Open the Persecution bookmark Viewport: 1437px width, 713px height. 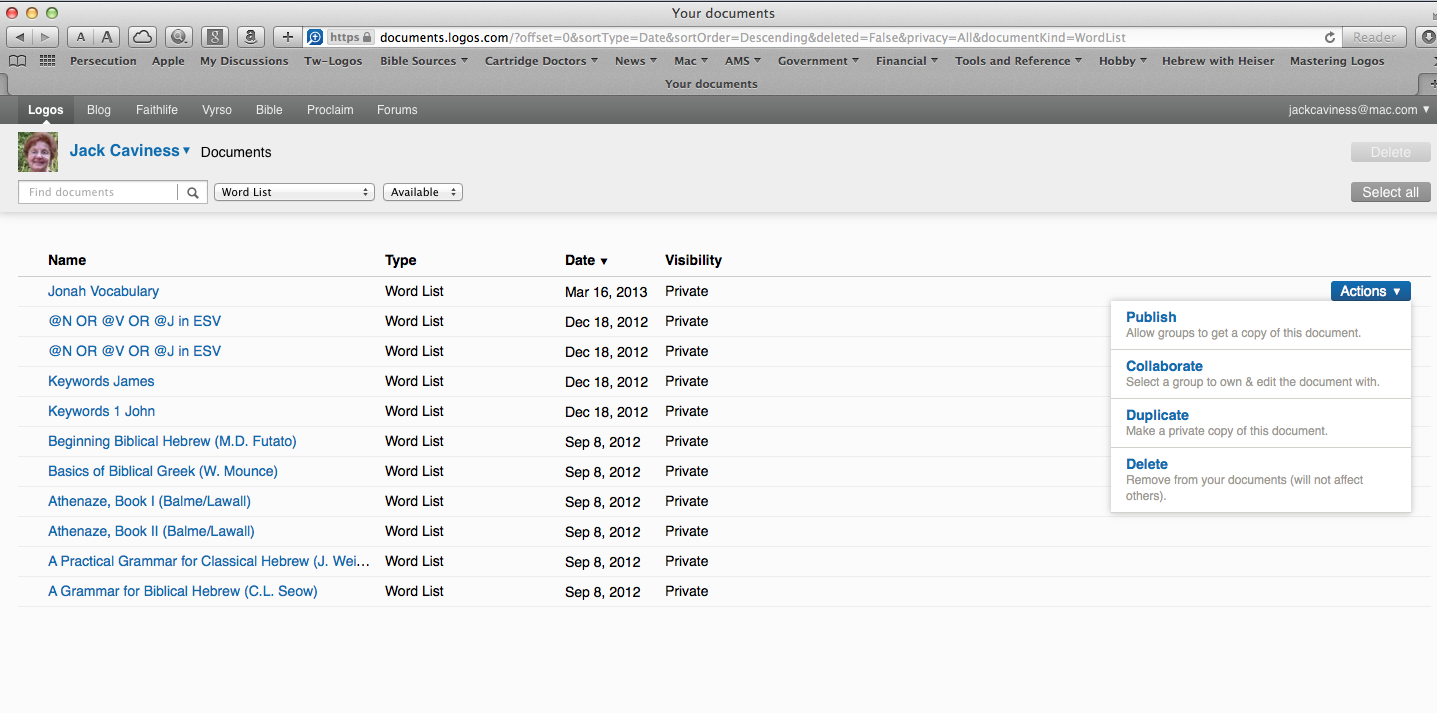click(x=103, y=61)
